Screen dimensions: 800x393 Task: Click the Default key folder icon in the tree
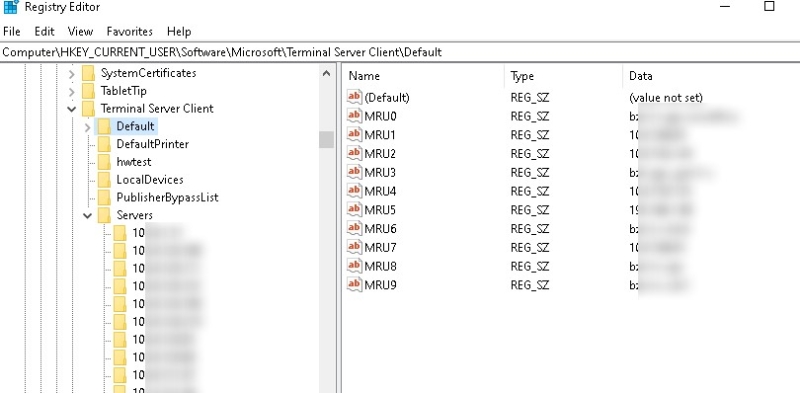coord(104,127)
